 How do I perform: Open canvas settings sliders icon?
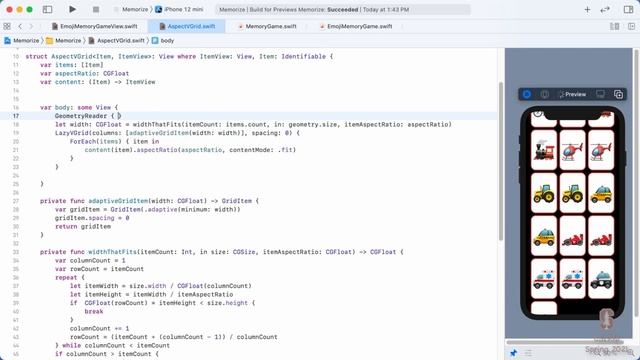coord(528,353)
